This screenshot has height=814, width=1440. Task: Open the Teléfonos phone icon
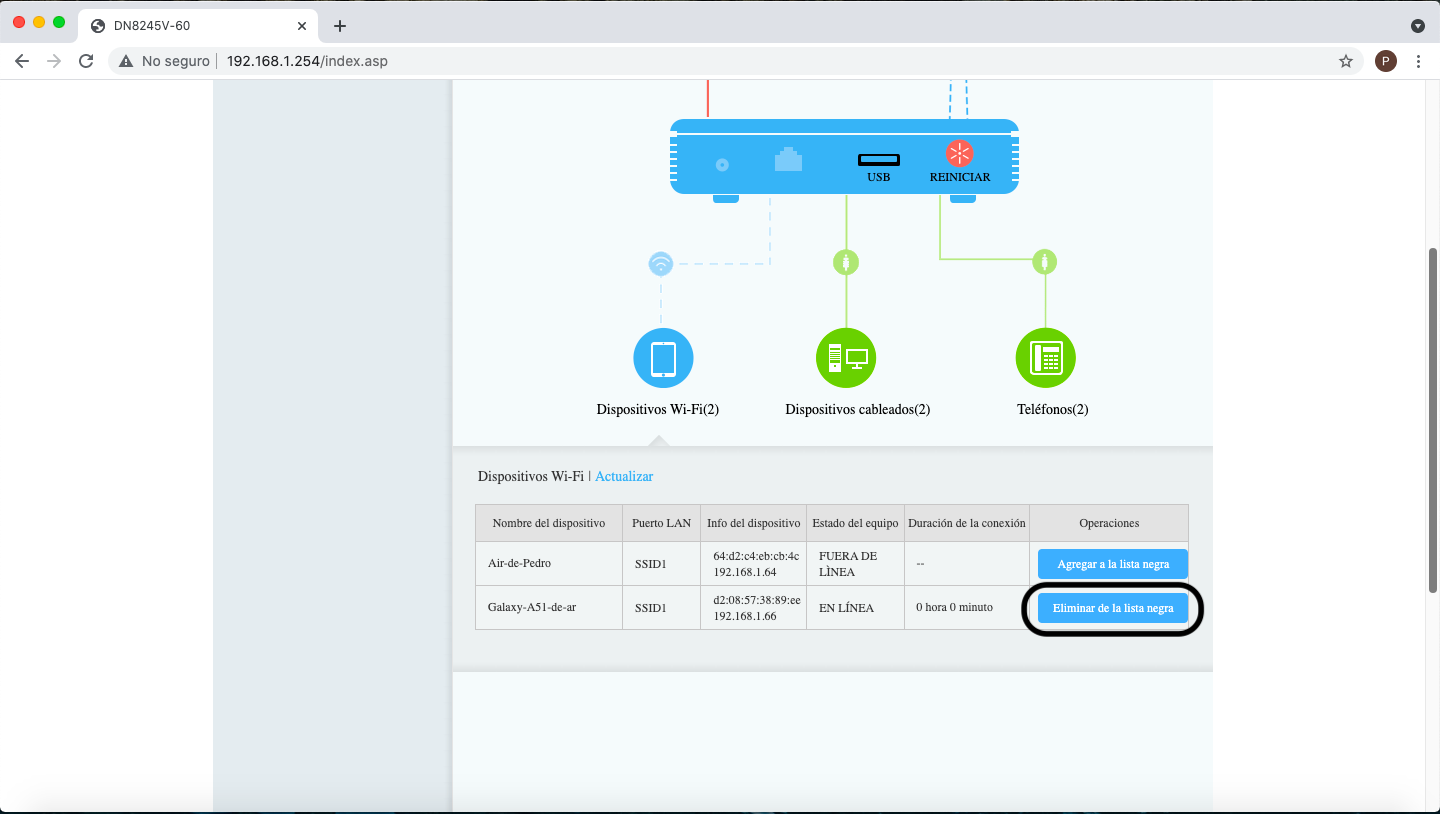1045,358
